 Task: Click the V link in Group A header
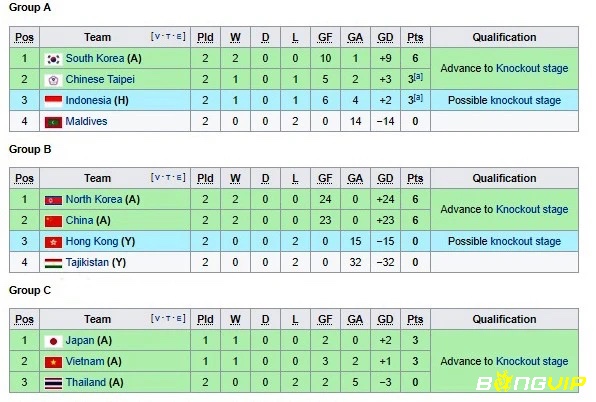tap(157, 36)
